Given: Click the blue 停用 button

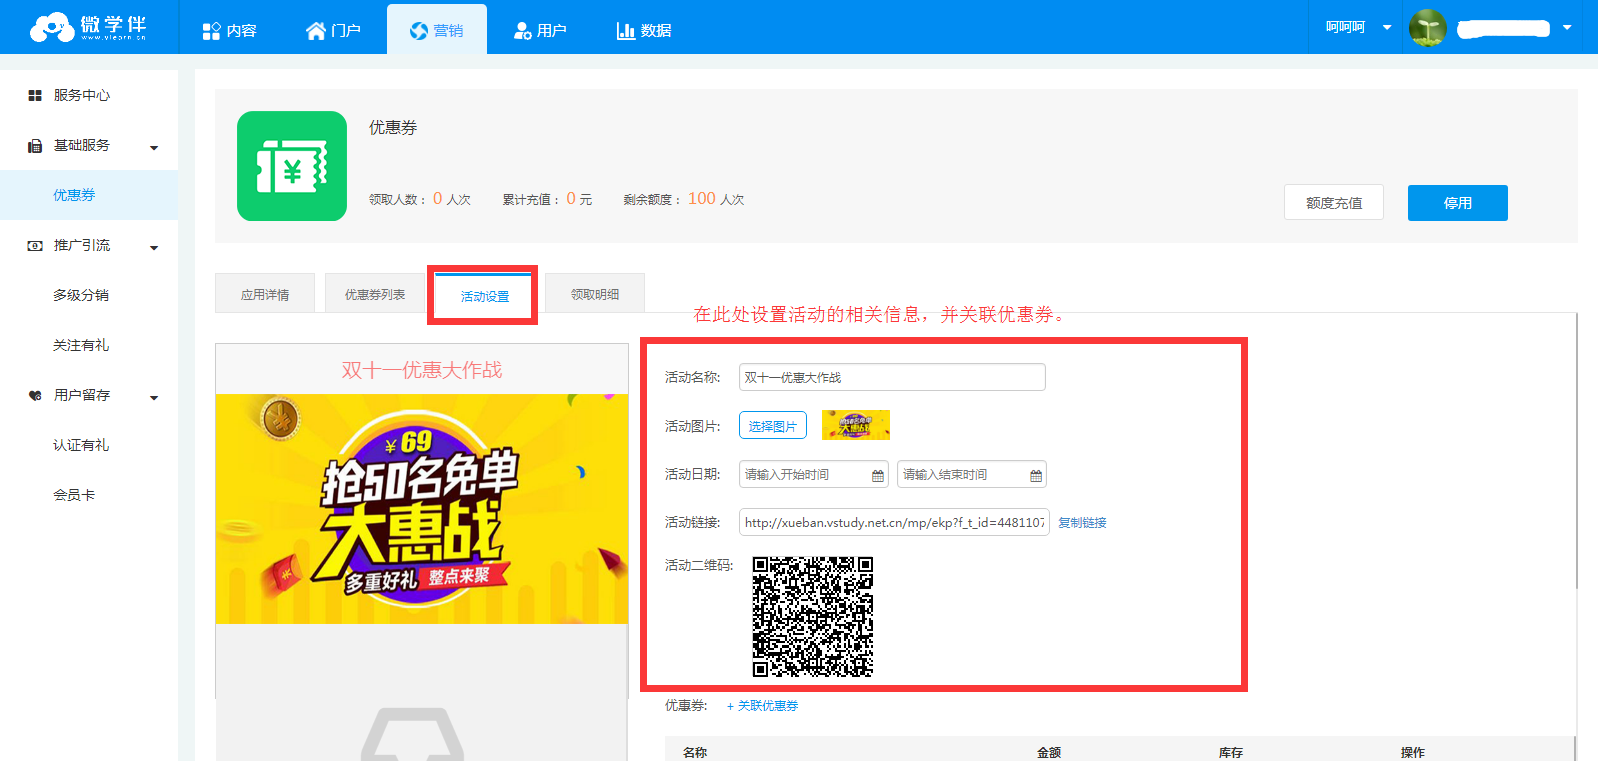Looking at the screenshot, I should pyautogui.click(x=1458, y=203).
